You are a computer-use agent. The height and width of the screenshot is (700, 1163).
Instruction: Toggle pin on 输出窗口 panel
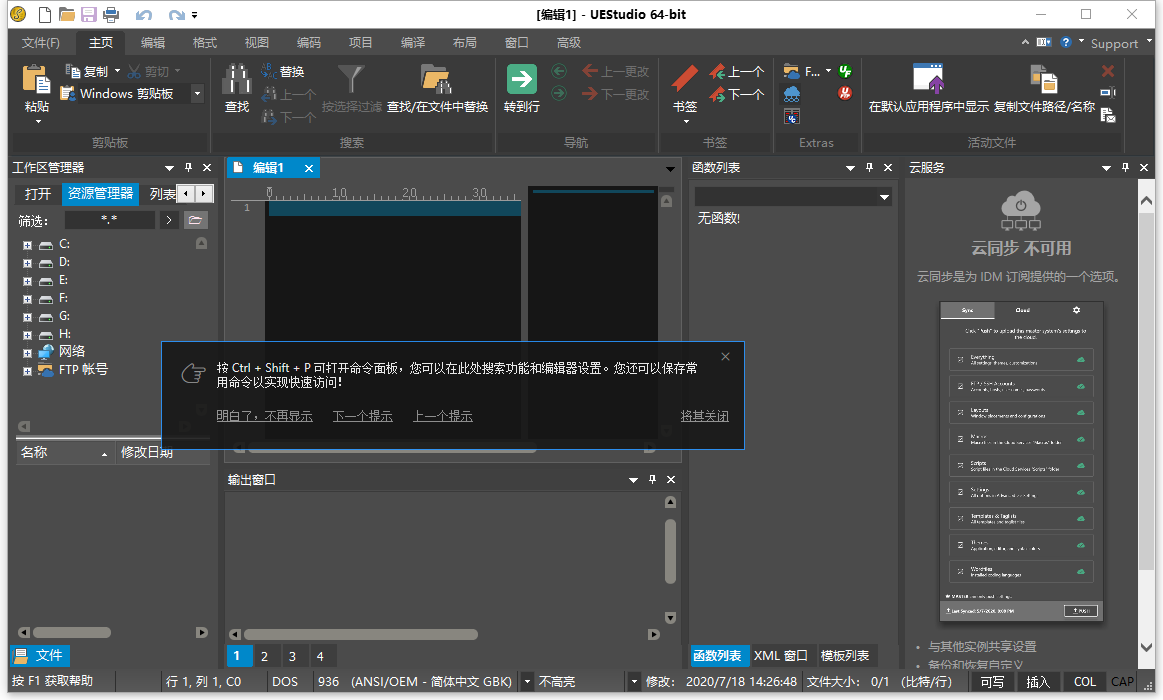[x=653, y=480]
